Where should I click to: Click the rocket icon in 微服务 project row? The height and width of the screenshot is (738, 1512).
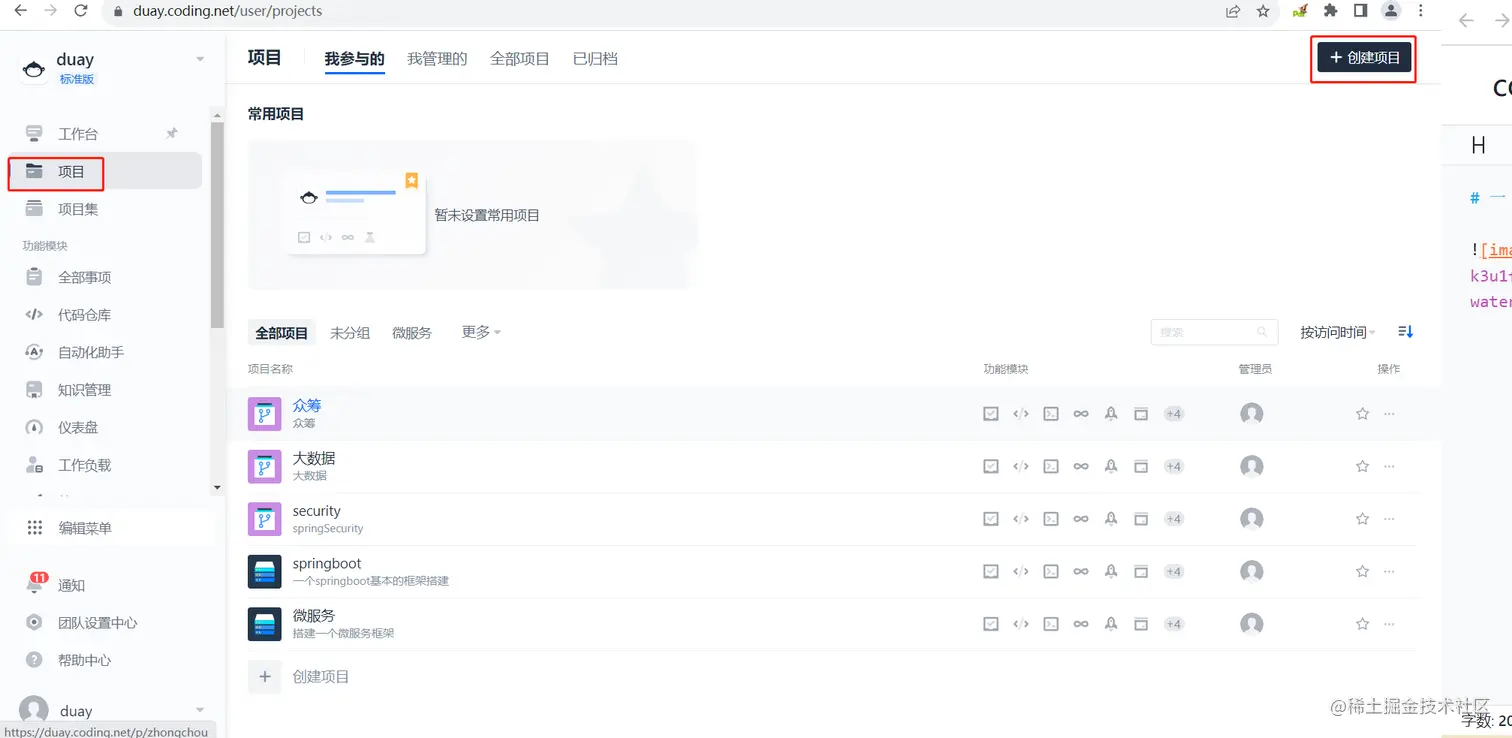1111,624
